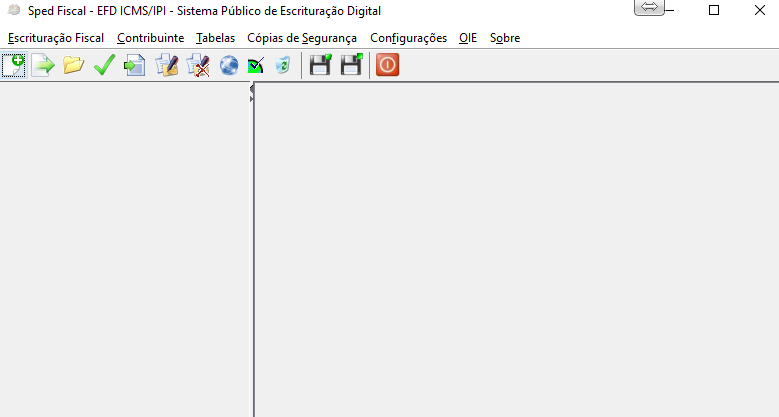Click the green checkmark validate icon
The width and height of the screenshot is (779, 417).
coord(104,66)
